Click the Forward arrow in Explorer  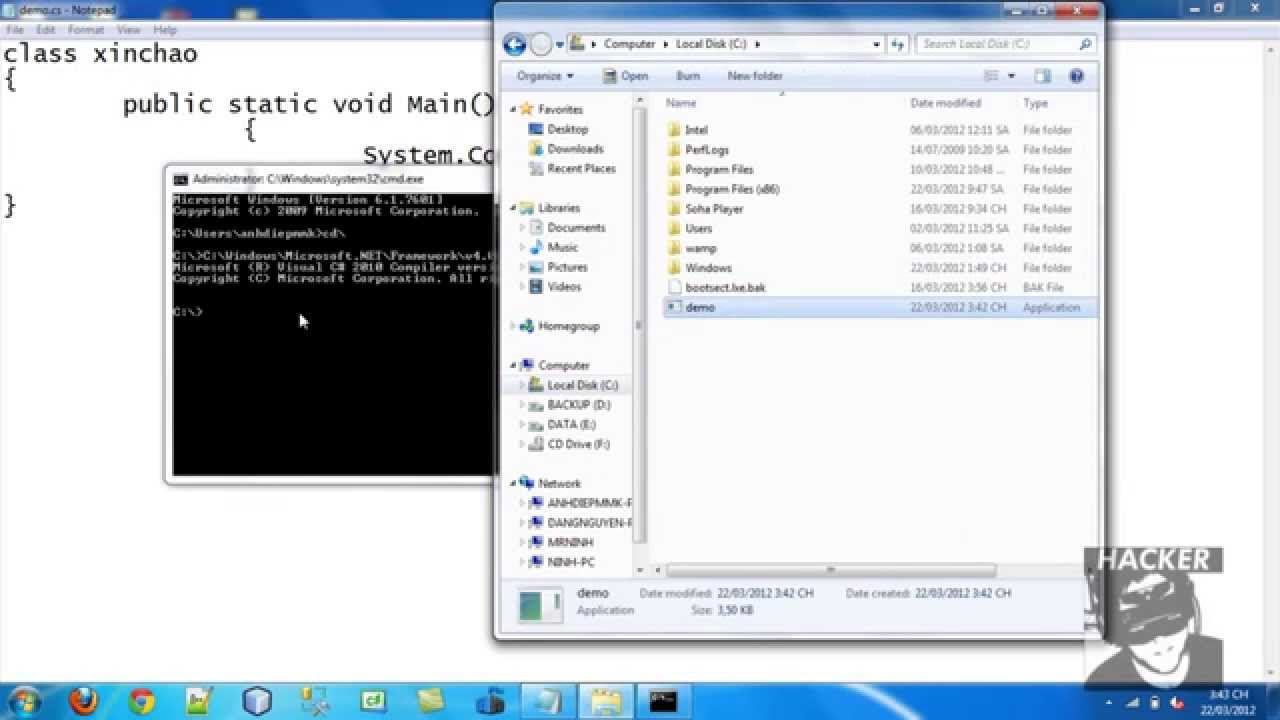pyautogui.click(x=541, y=44)
